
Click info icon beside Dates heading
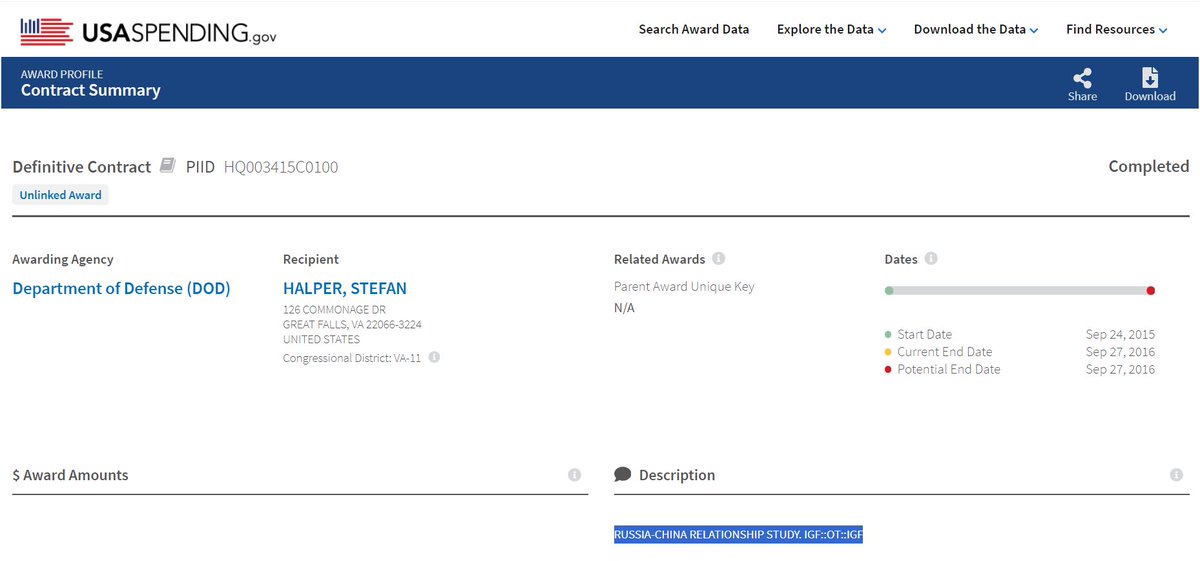(931, 259)
